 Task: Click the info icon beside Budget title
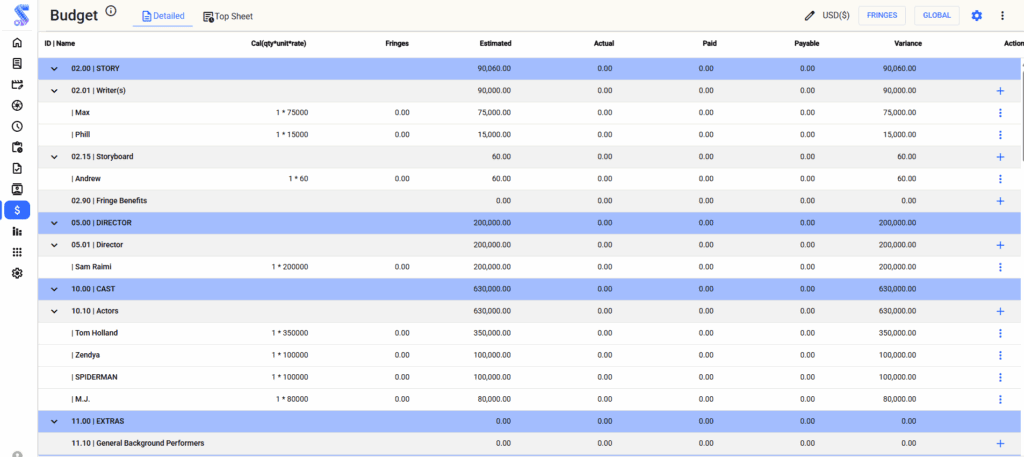[111, 10]
